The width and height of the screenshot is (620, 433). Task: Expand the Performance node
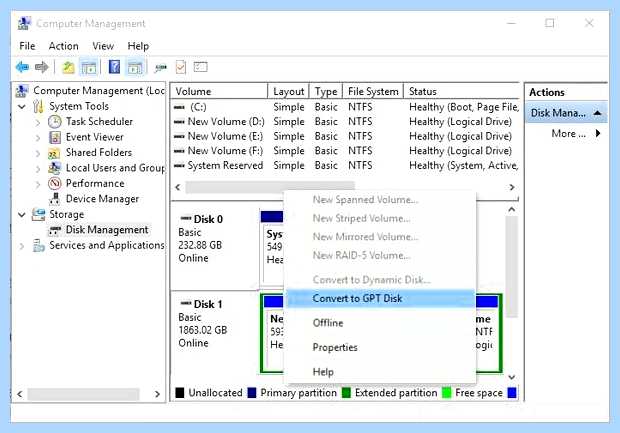coord(38,184)
